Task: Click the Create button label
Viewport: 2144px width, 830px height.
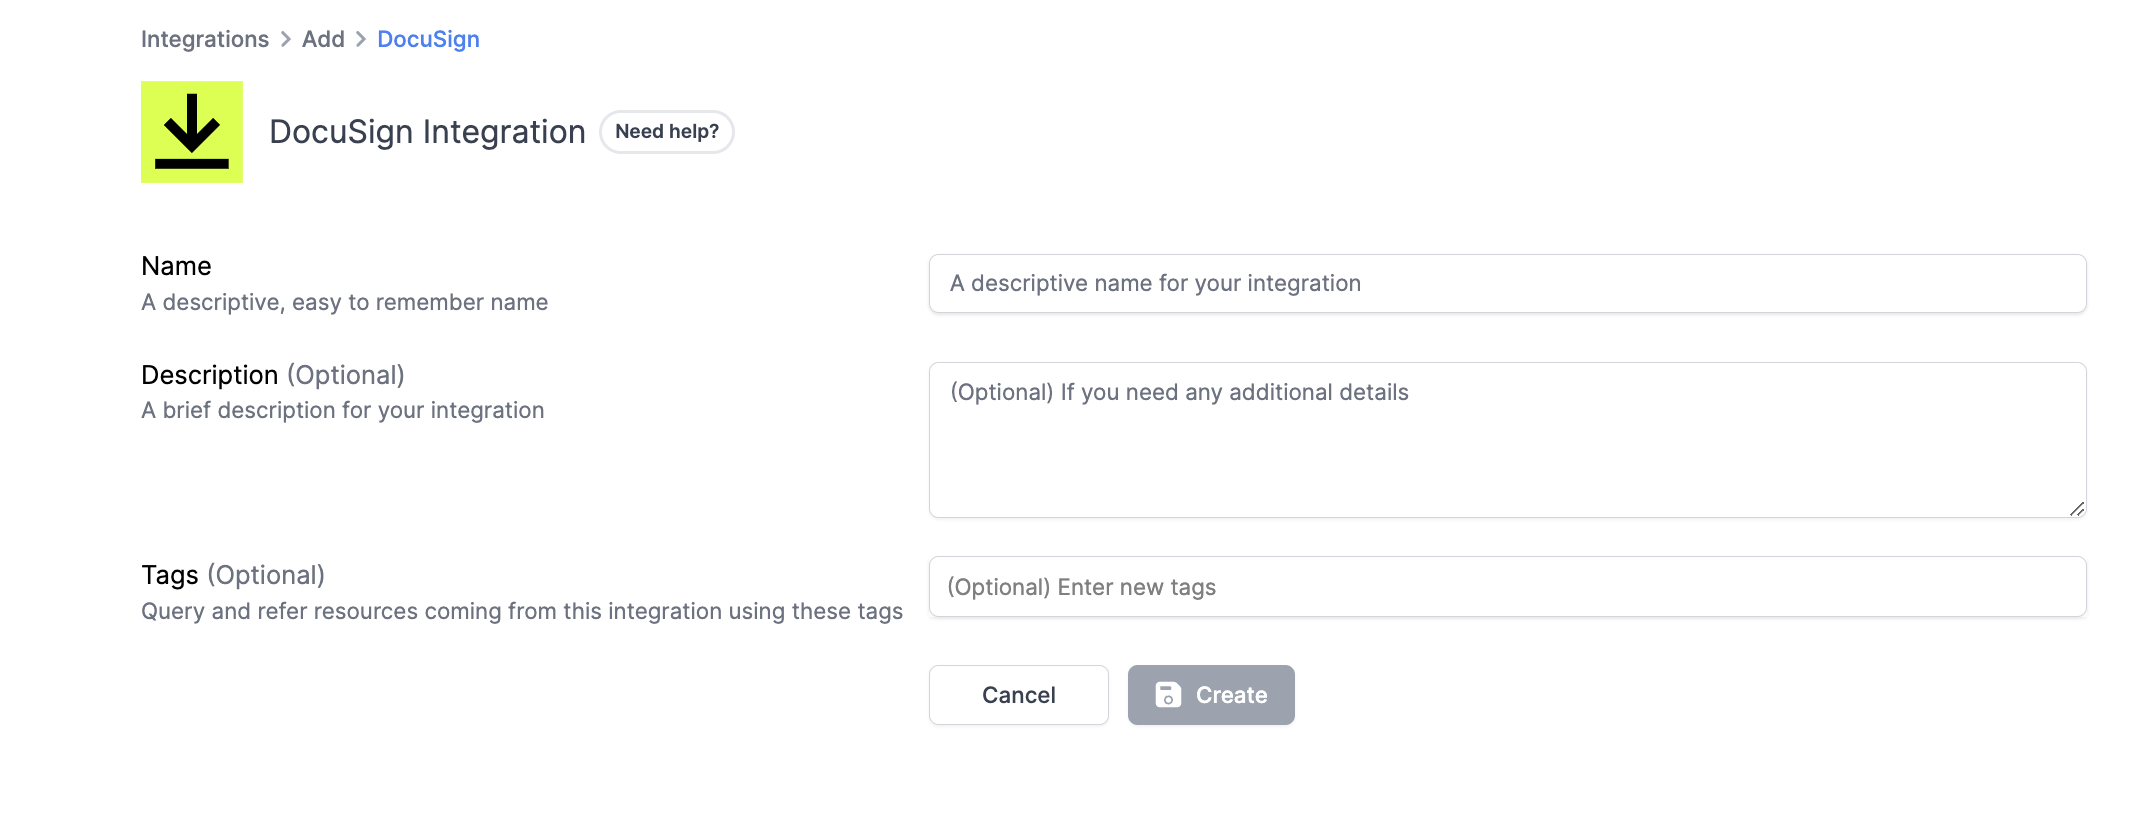Action: click(x=1231, y=695)
